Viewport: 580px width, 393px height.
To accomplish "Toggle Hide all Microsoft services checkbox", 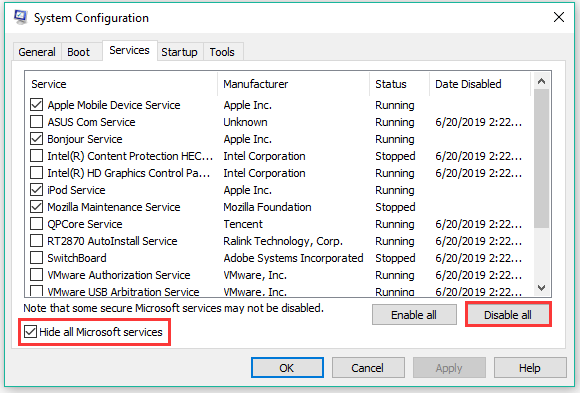I will [x=30, y=332].
